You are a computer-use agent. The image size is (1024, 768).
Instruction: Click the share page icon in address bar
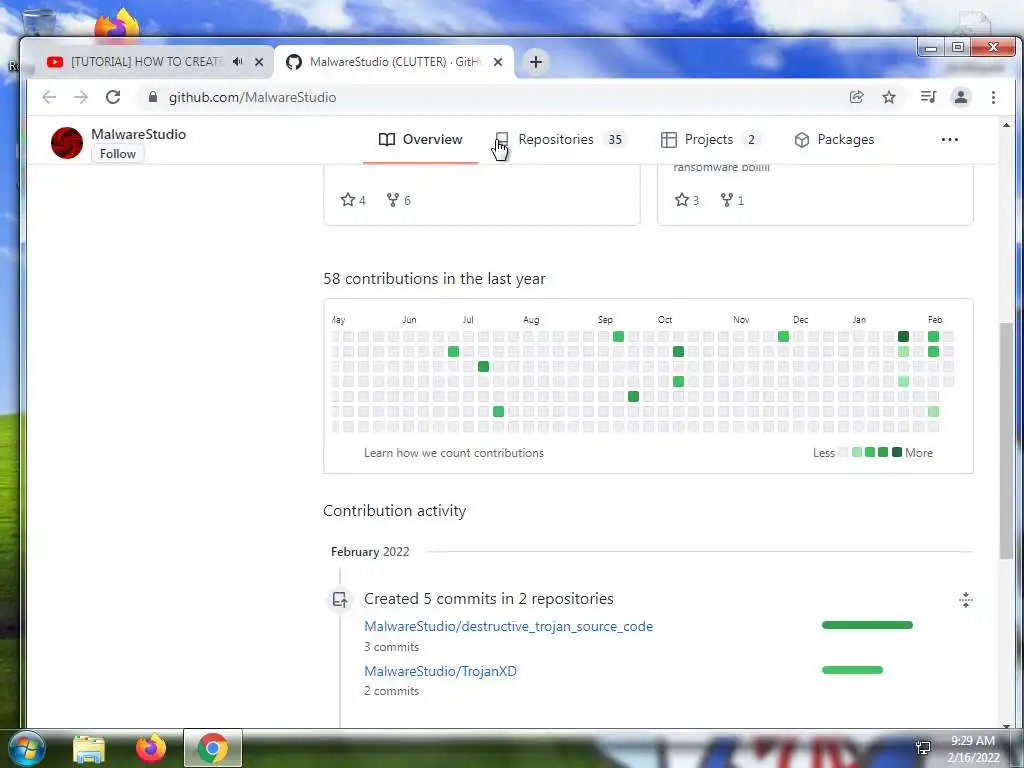pyautogui.click(x=856, y=97)
